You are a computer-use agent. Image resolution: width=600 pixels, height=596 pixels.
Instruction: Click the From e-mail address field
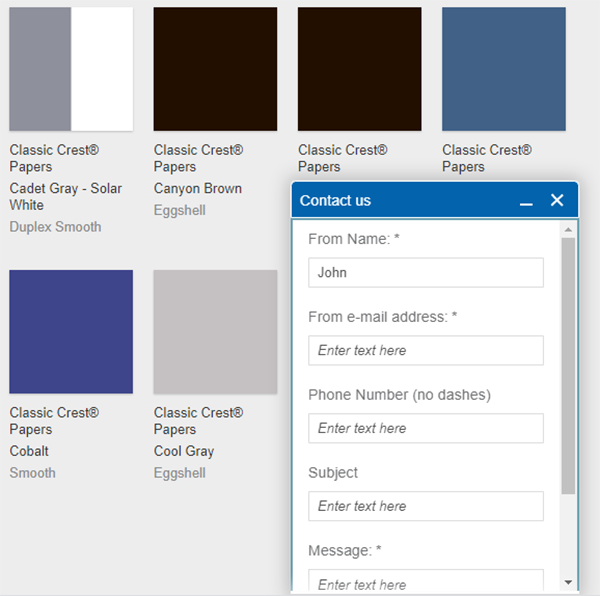point(425,350)
